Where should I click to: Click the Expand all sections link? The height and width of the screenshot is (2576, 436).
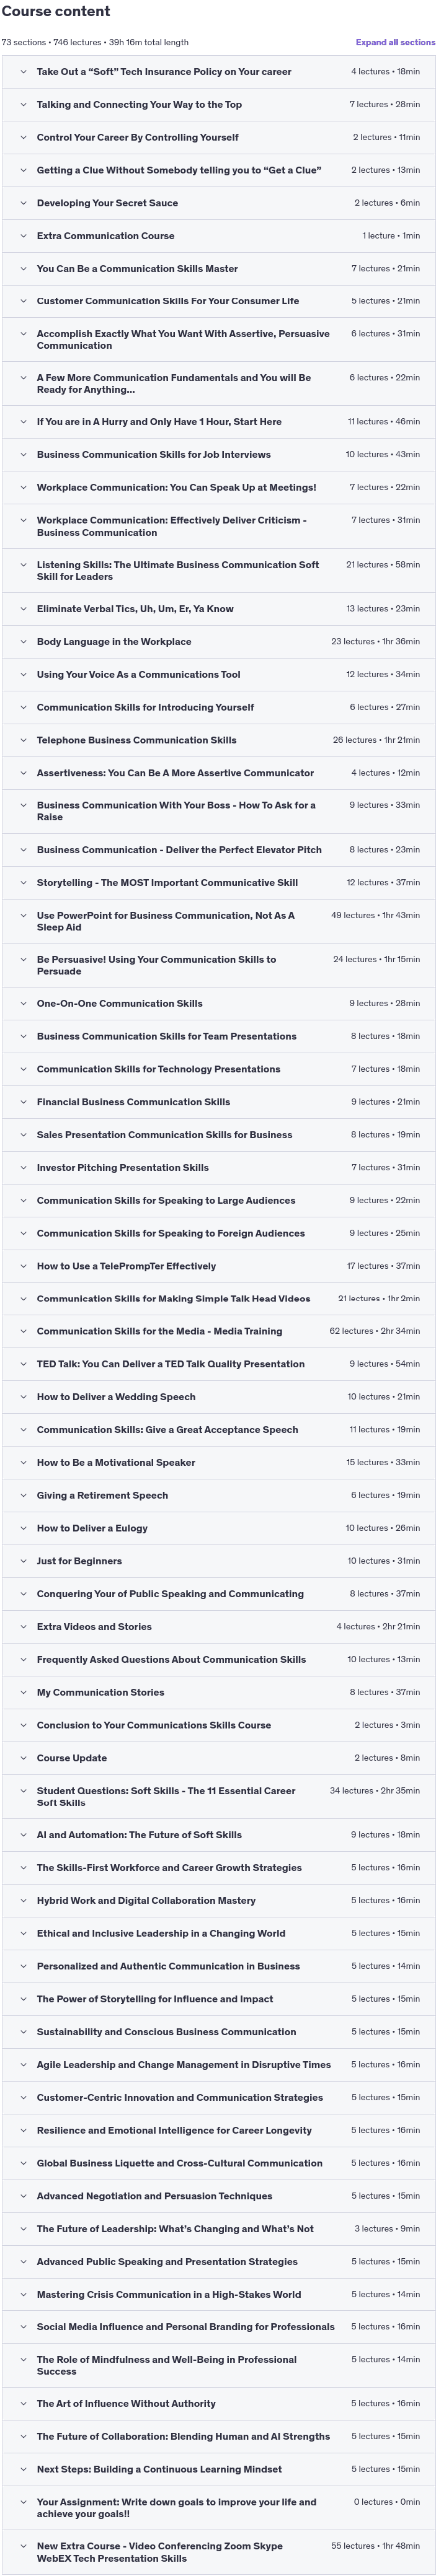(395, 43)
